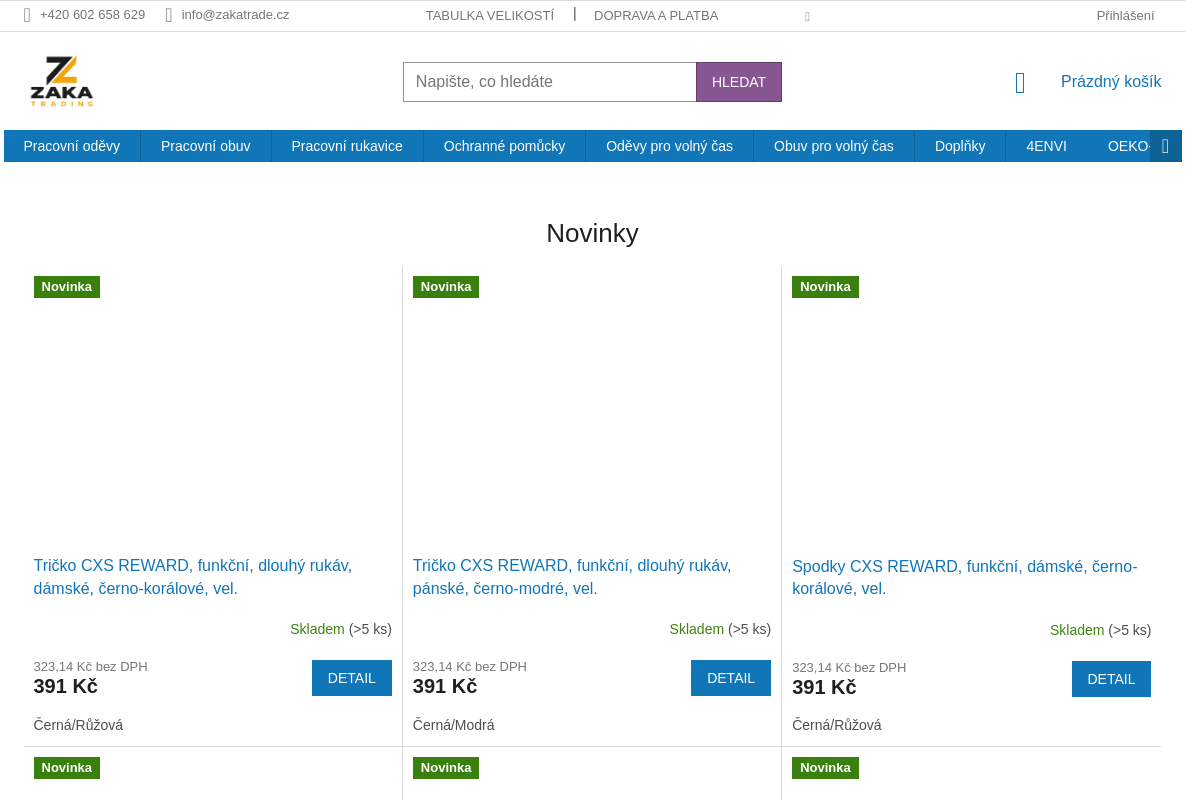Click the '391 Kč' price of Spodky
The image size is (1200, 800).
pos(824,688)
